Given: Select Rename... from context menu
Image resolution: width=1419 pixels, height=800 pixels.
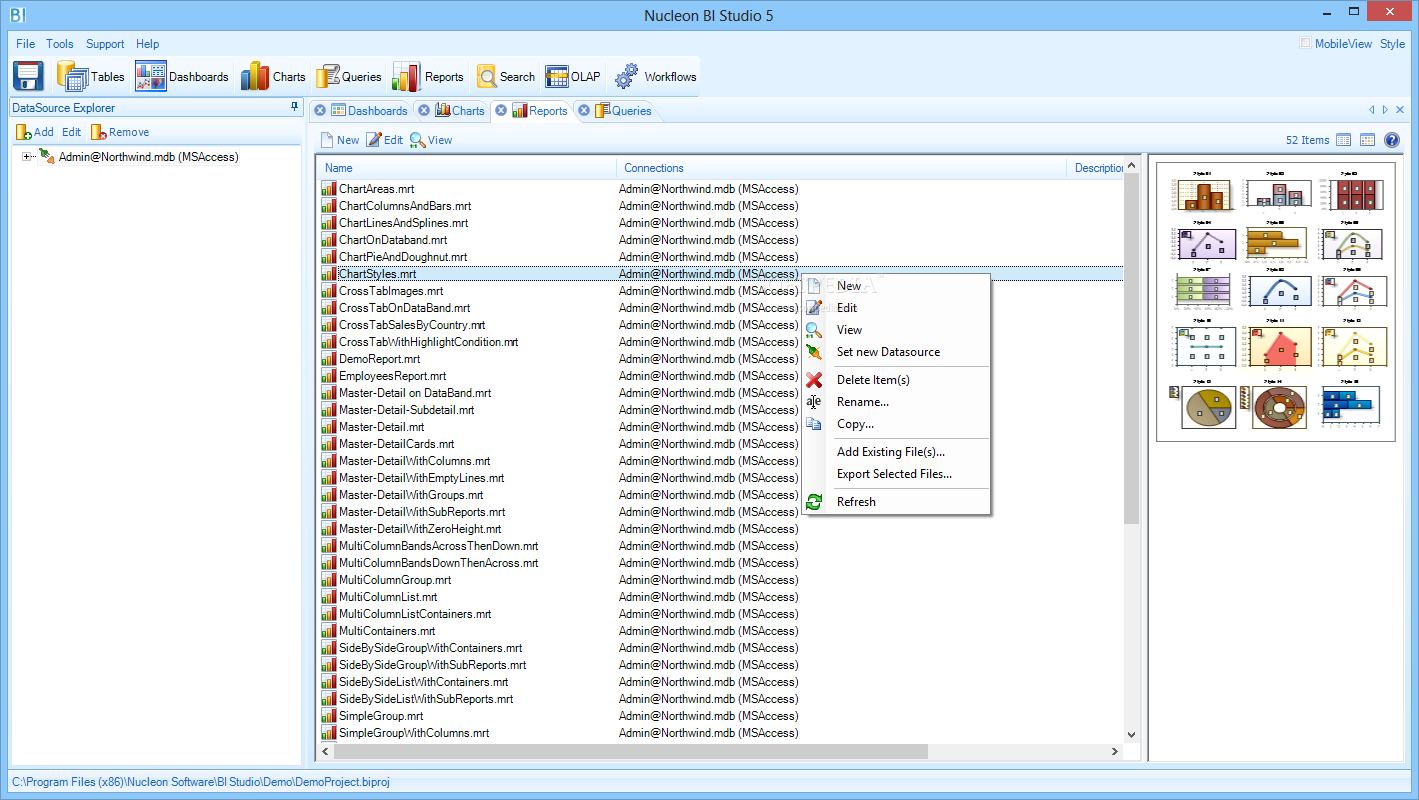Looking at the screenshot, I should 896,402.
